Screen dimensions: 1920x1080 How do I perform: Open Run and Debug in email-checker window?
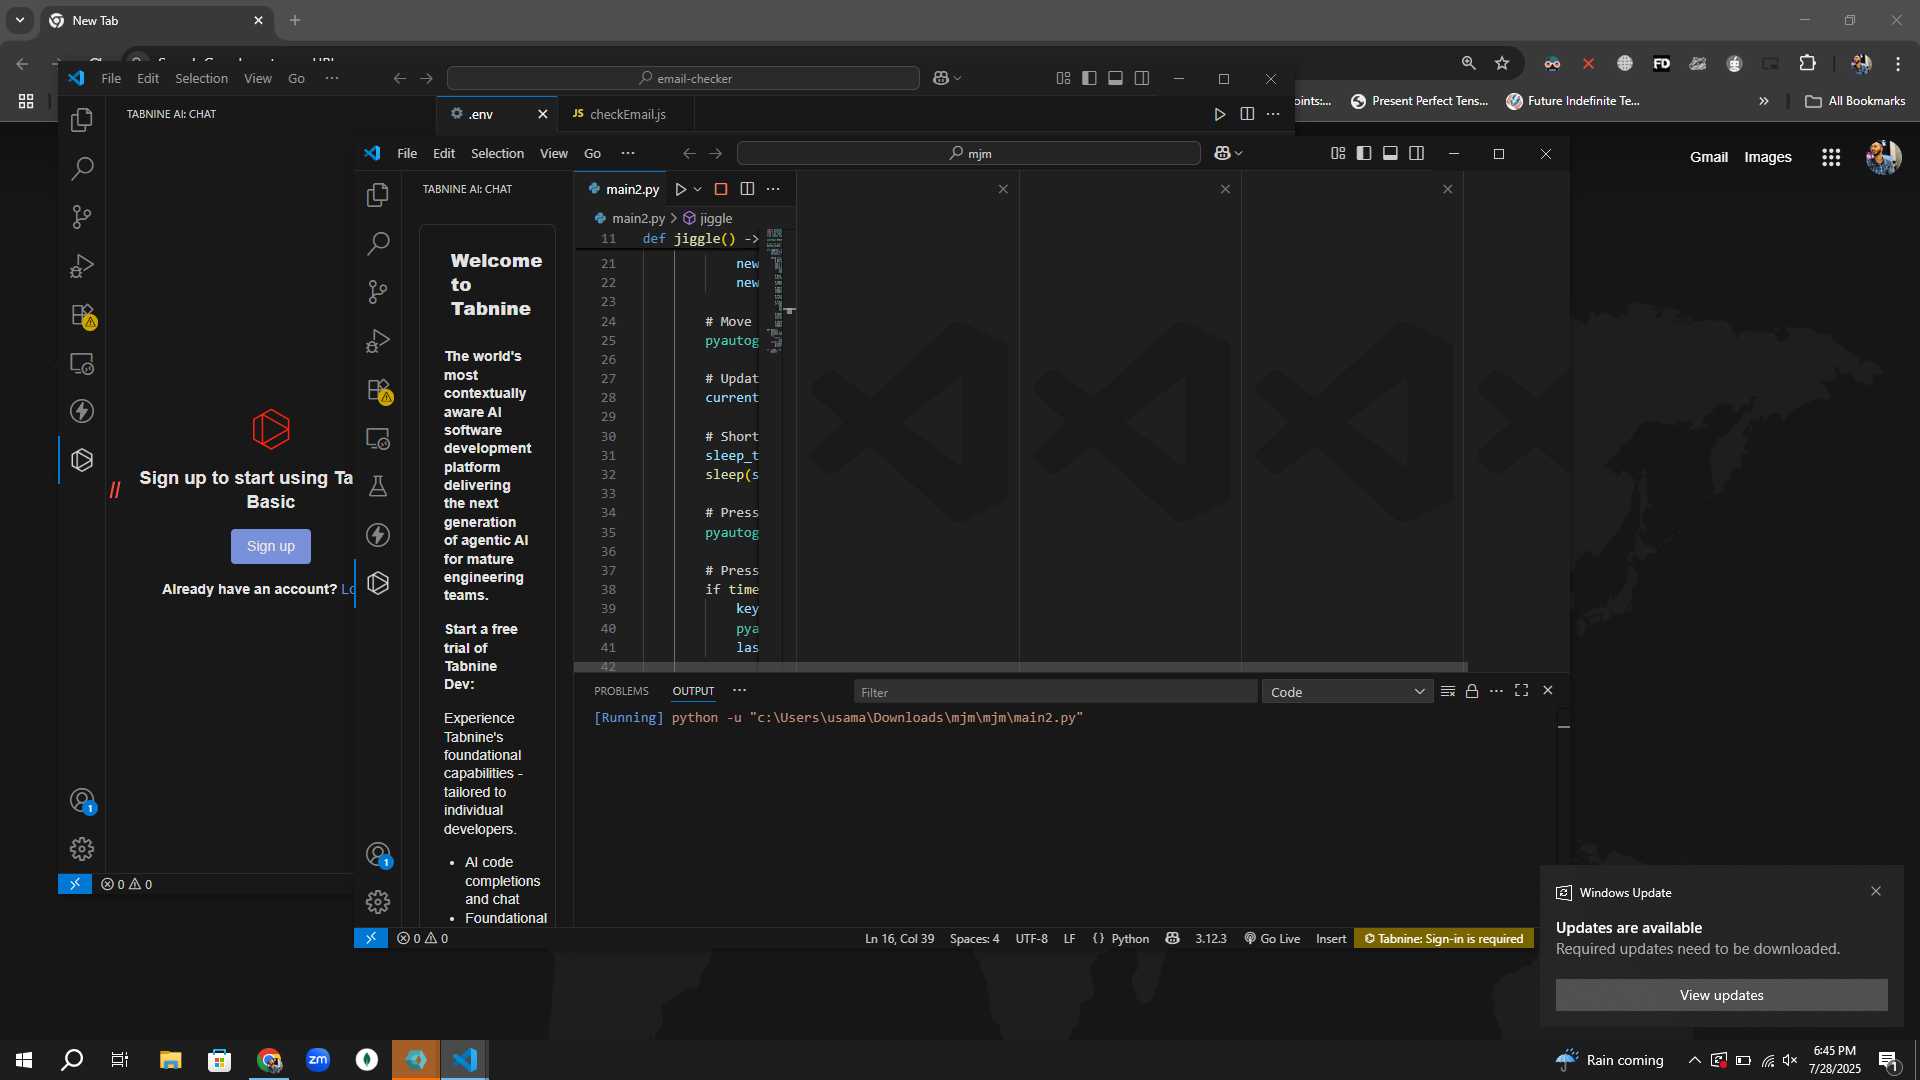82,266
